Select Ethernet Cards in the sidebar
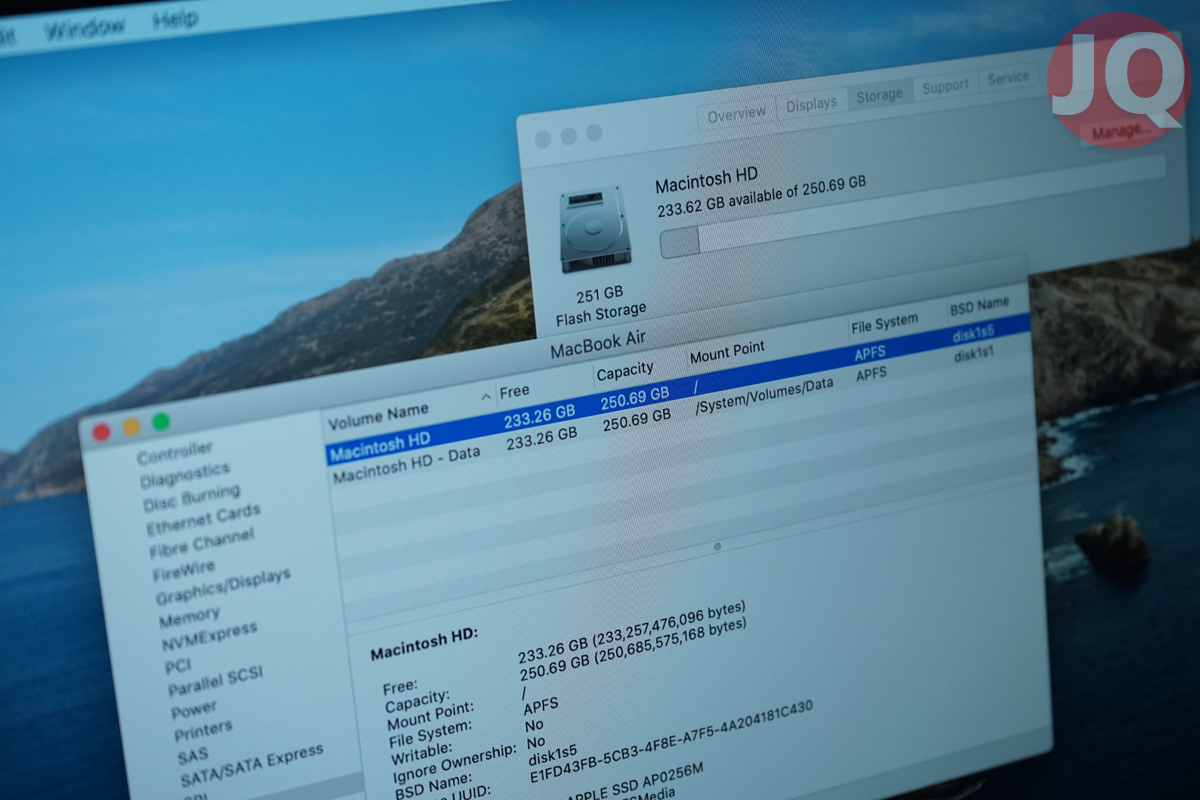This screenshot has height=800, width=1200. pos(203,519)
